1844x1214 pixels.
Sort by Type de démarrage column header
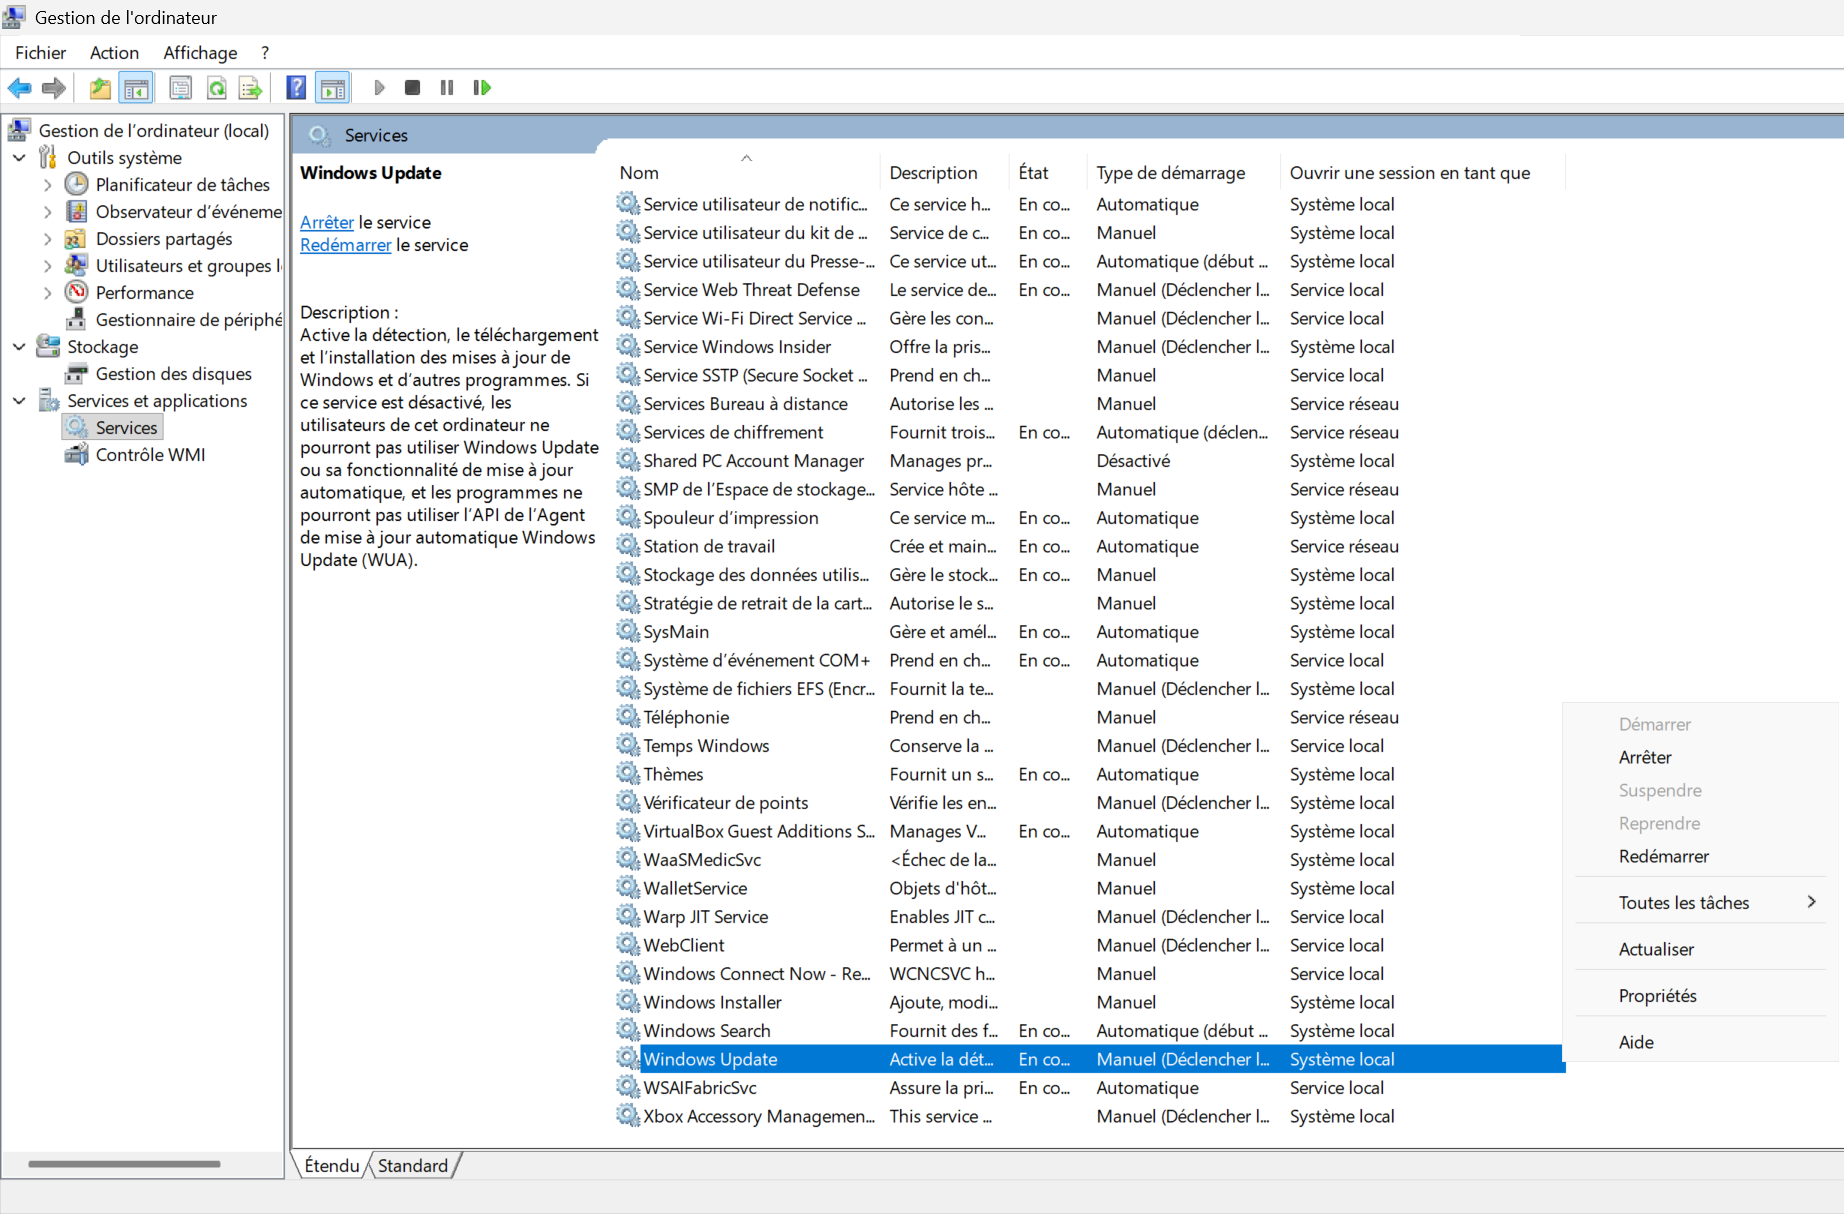[1183, 172]
